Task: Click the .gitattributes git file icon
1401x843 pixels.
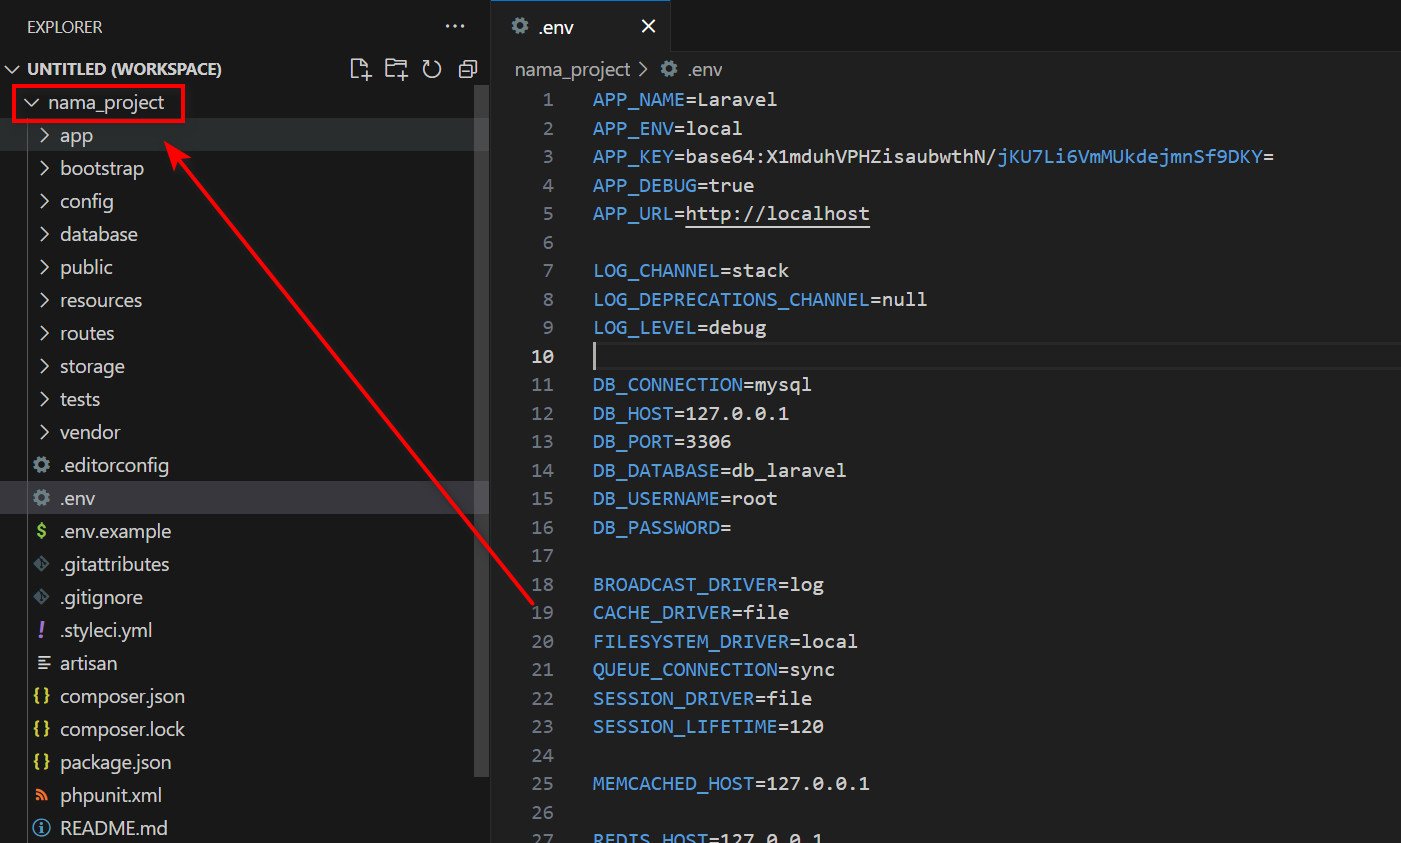Action: 41,564
